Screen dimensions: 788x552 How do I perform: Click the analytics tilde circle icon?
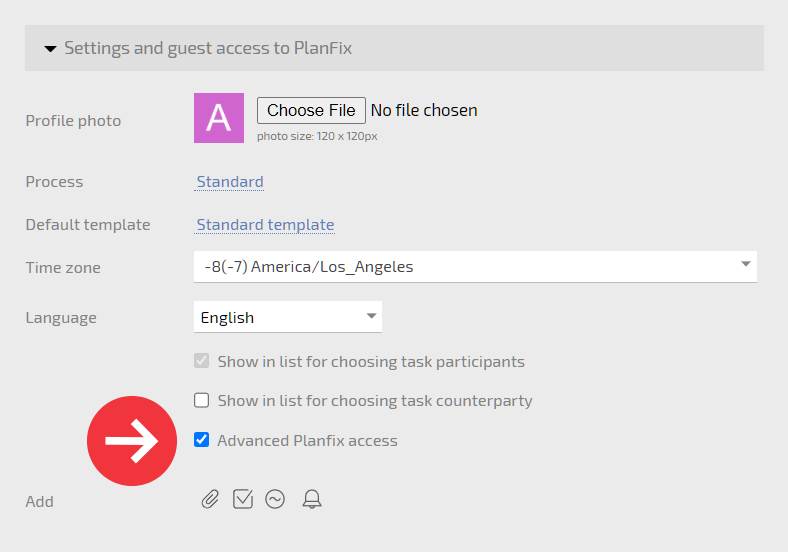coord(275,499)
